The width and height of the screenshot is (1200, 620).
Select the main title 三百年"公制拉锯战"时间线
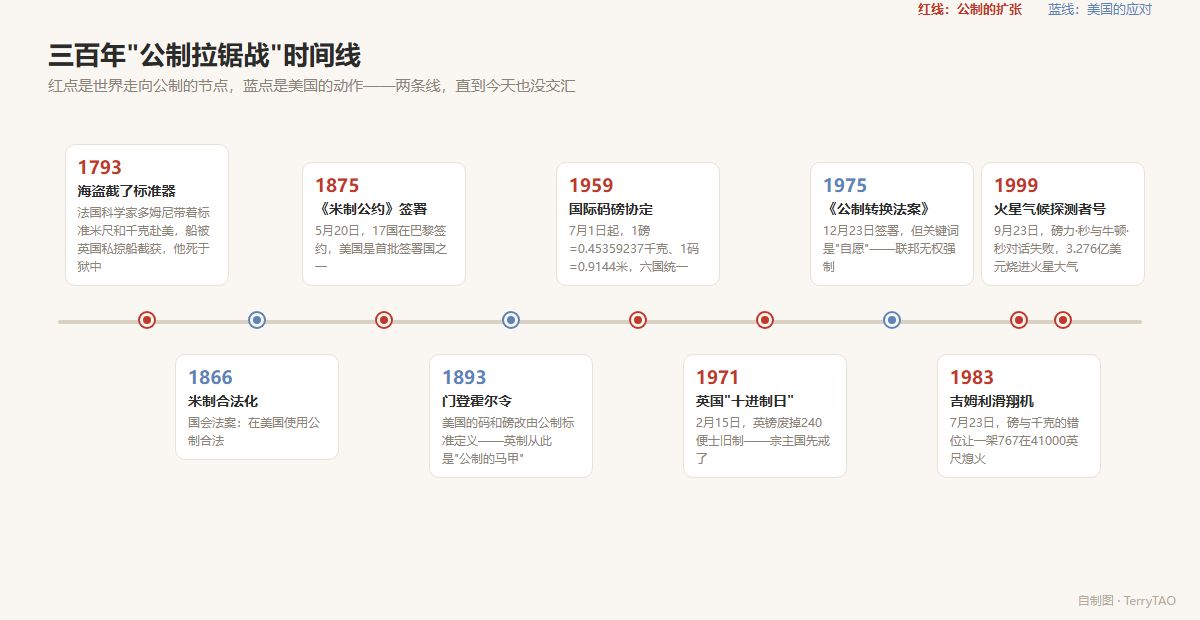tap(204, 55)
